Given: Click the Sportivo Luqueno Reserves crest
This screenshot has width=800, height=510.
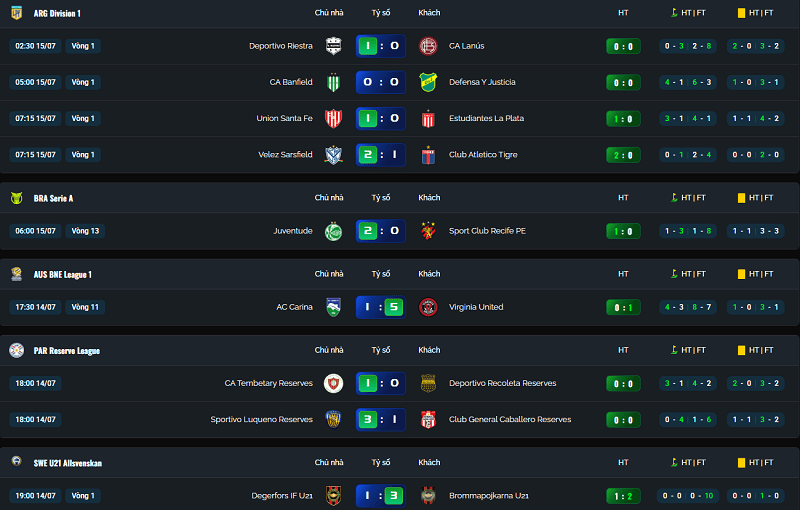Looking at the screenshot, I should (x=333, y=419).
